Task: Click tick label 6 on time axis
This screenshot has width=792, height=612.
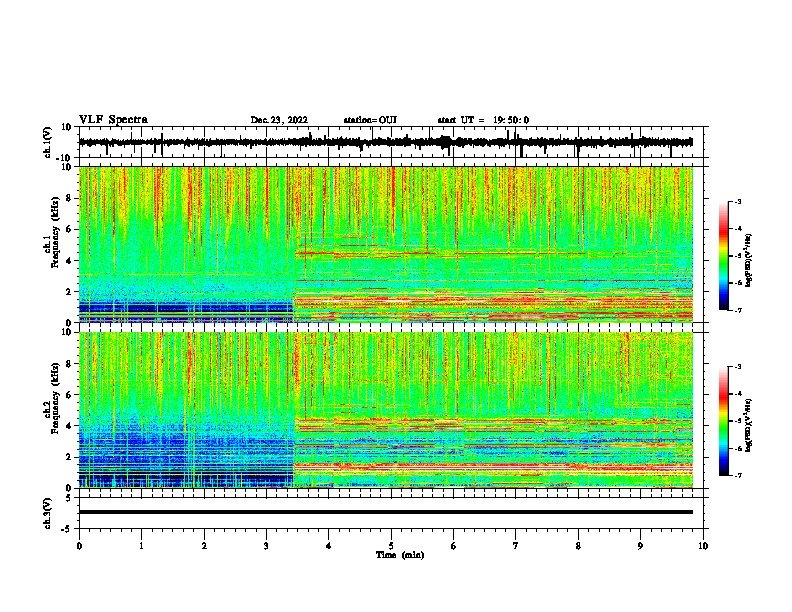Action: coord(454,546)
